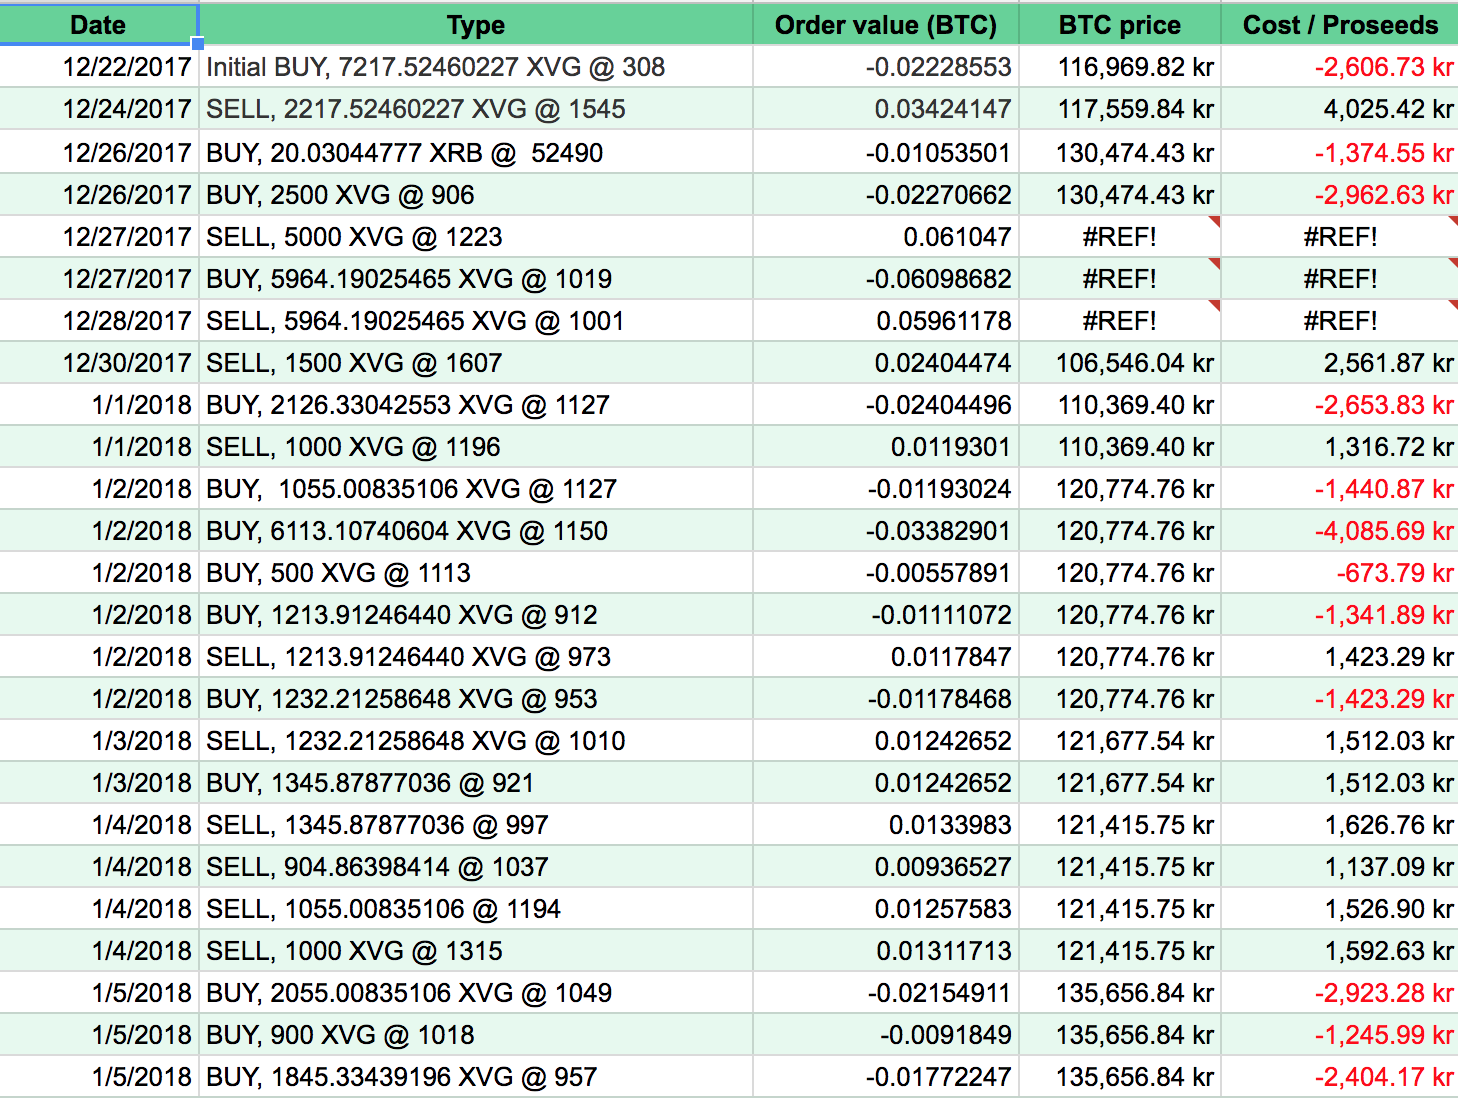Screen dimensions: 1458x1098
Task: Click BUY, 1845.33439196 XVG @ 957 cell
Action: [x=476, y=1077]
